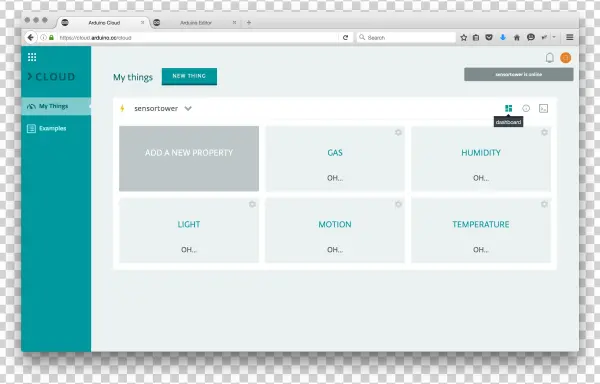Viewport: 600px width, 384px height.
Task: Open settings gear on LIGHT card
Action: pos(252,204)
